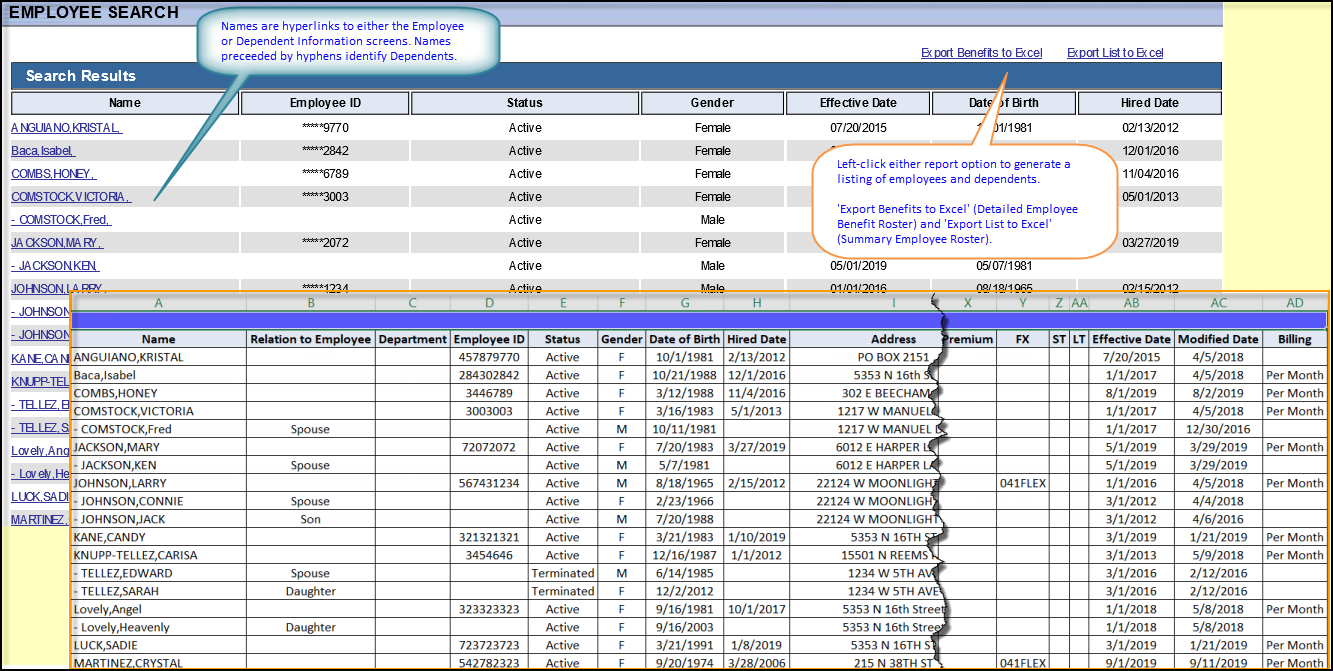Open dependent link - COMSTOCK,Fred
Image resolution: width=1333 pixels, height=671 pixels.
point(61,220)
